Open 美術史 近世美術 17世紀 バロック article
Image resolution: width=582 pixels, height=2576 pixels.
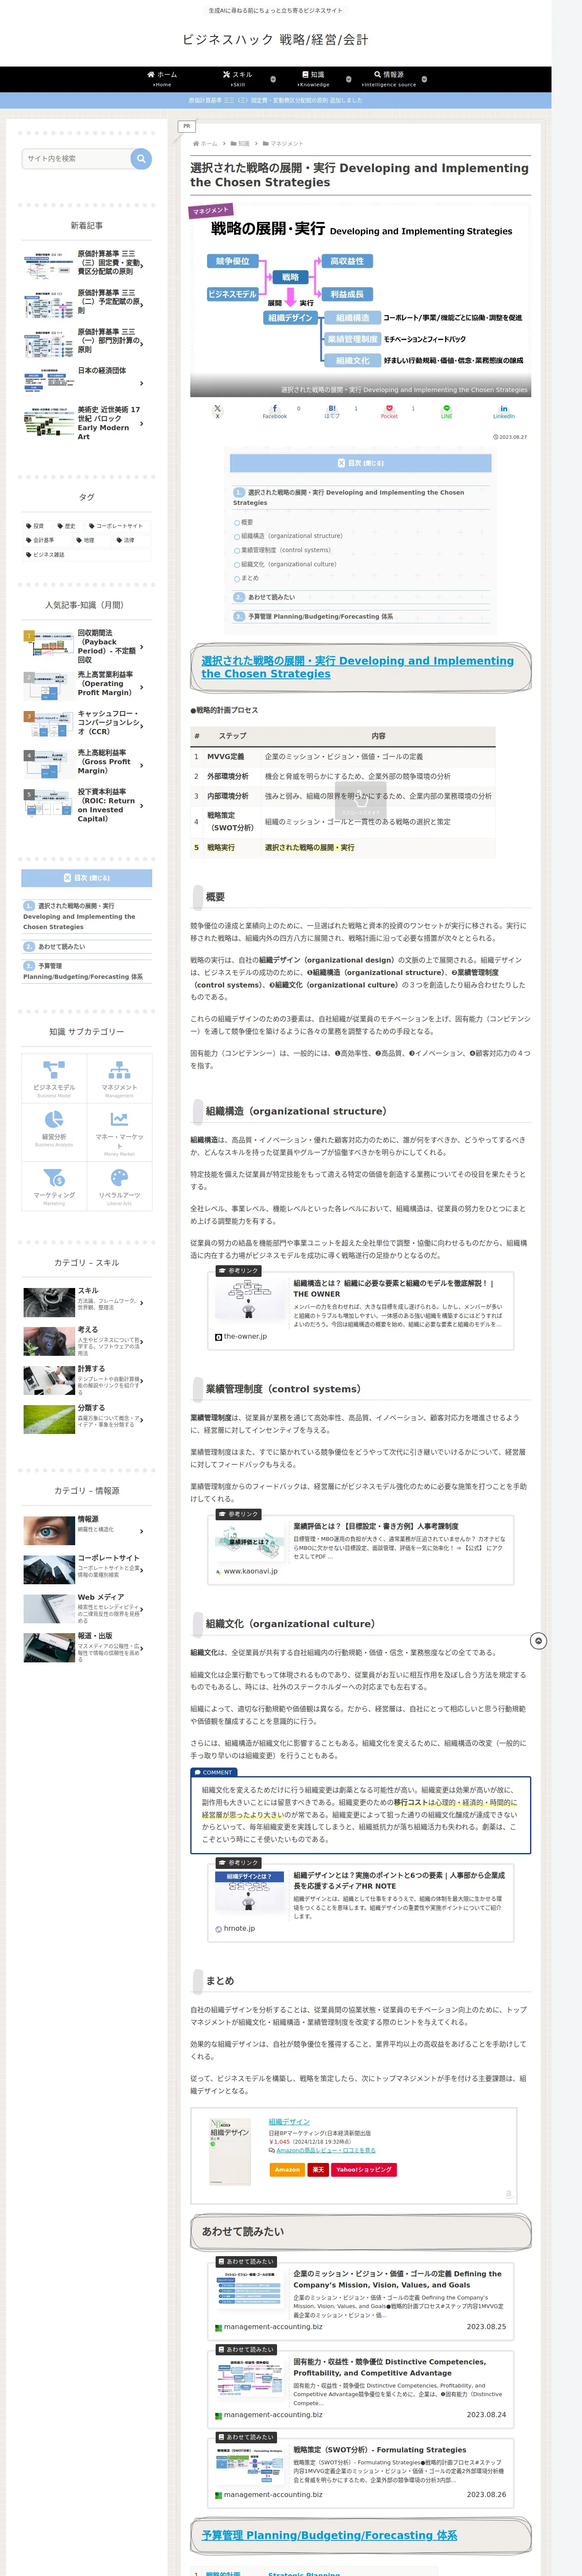(x=87, y=423)
